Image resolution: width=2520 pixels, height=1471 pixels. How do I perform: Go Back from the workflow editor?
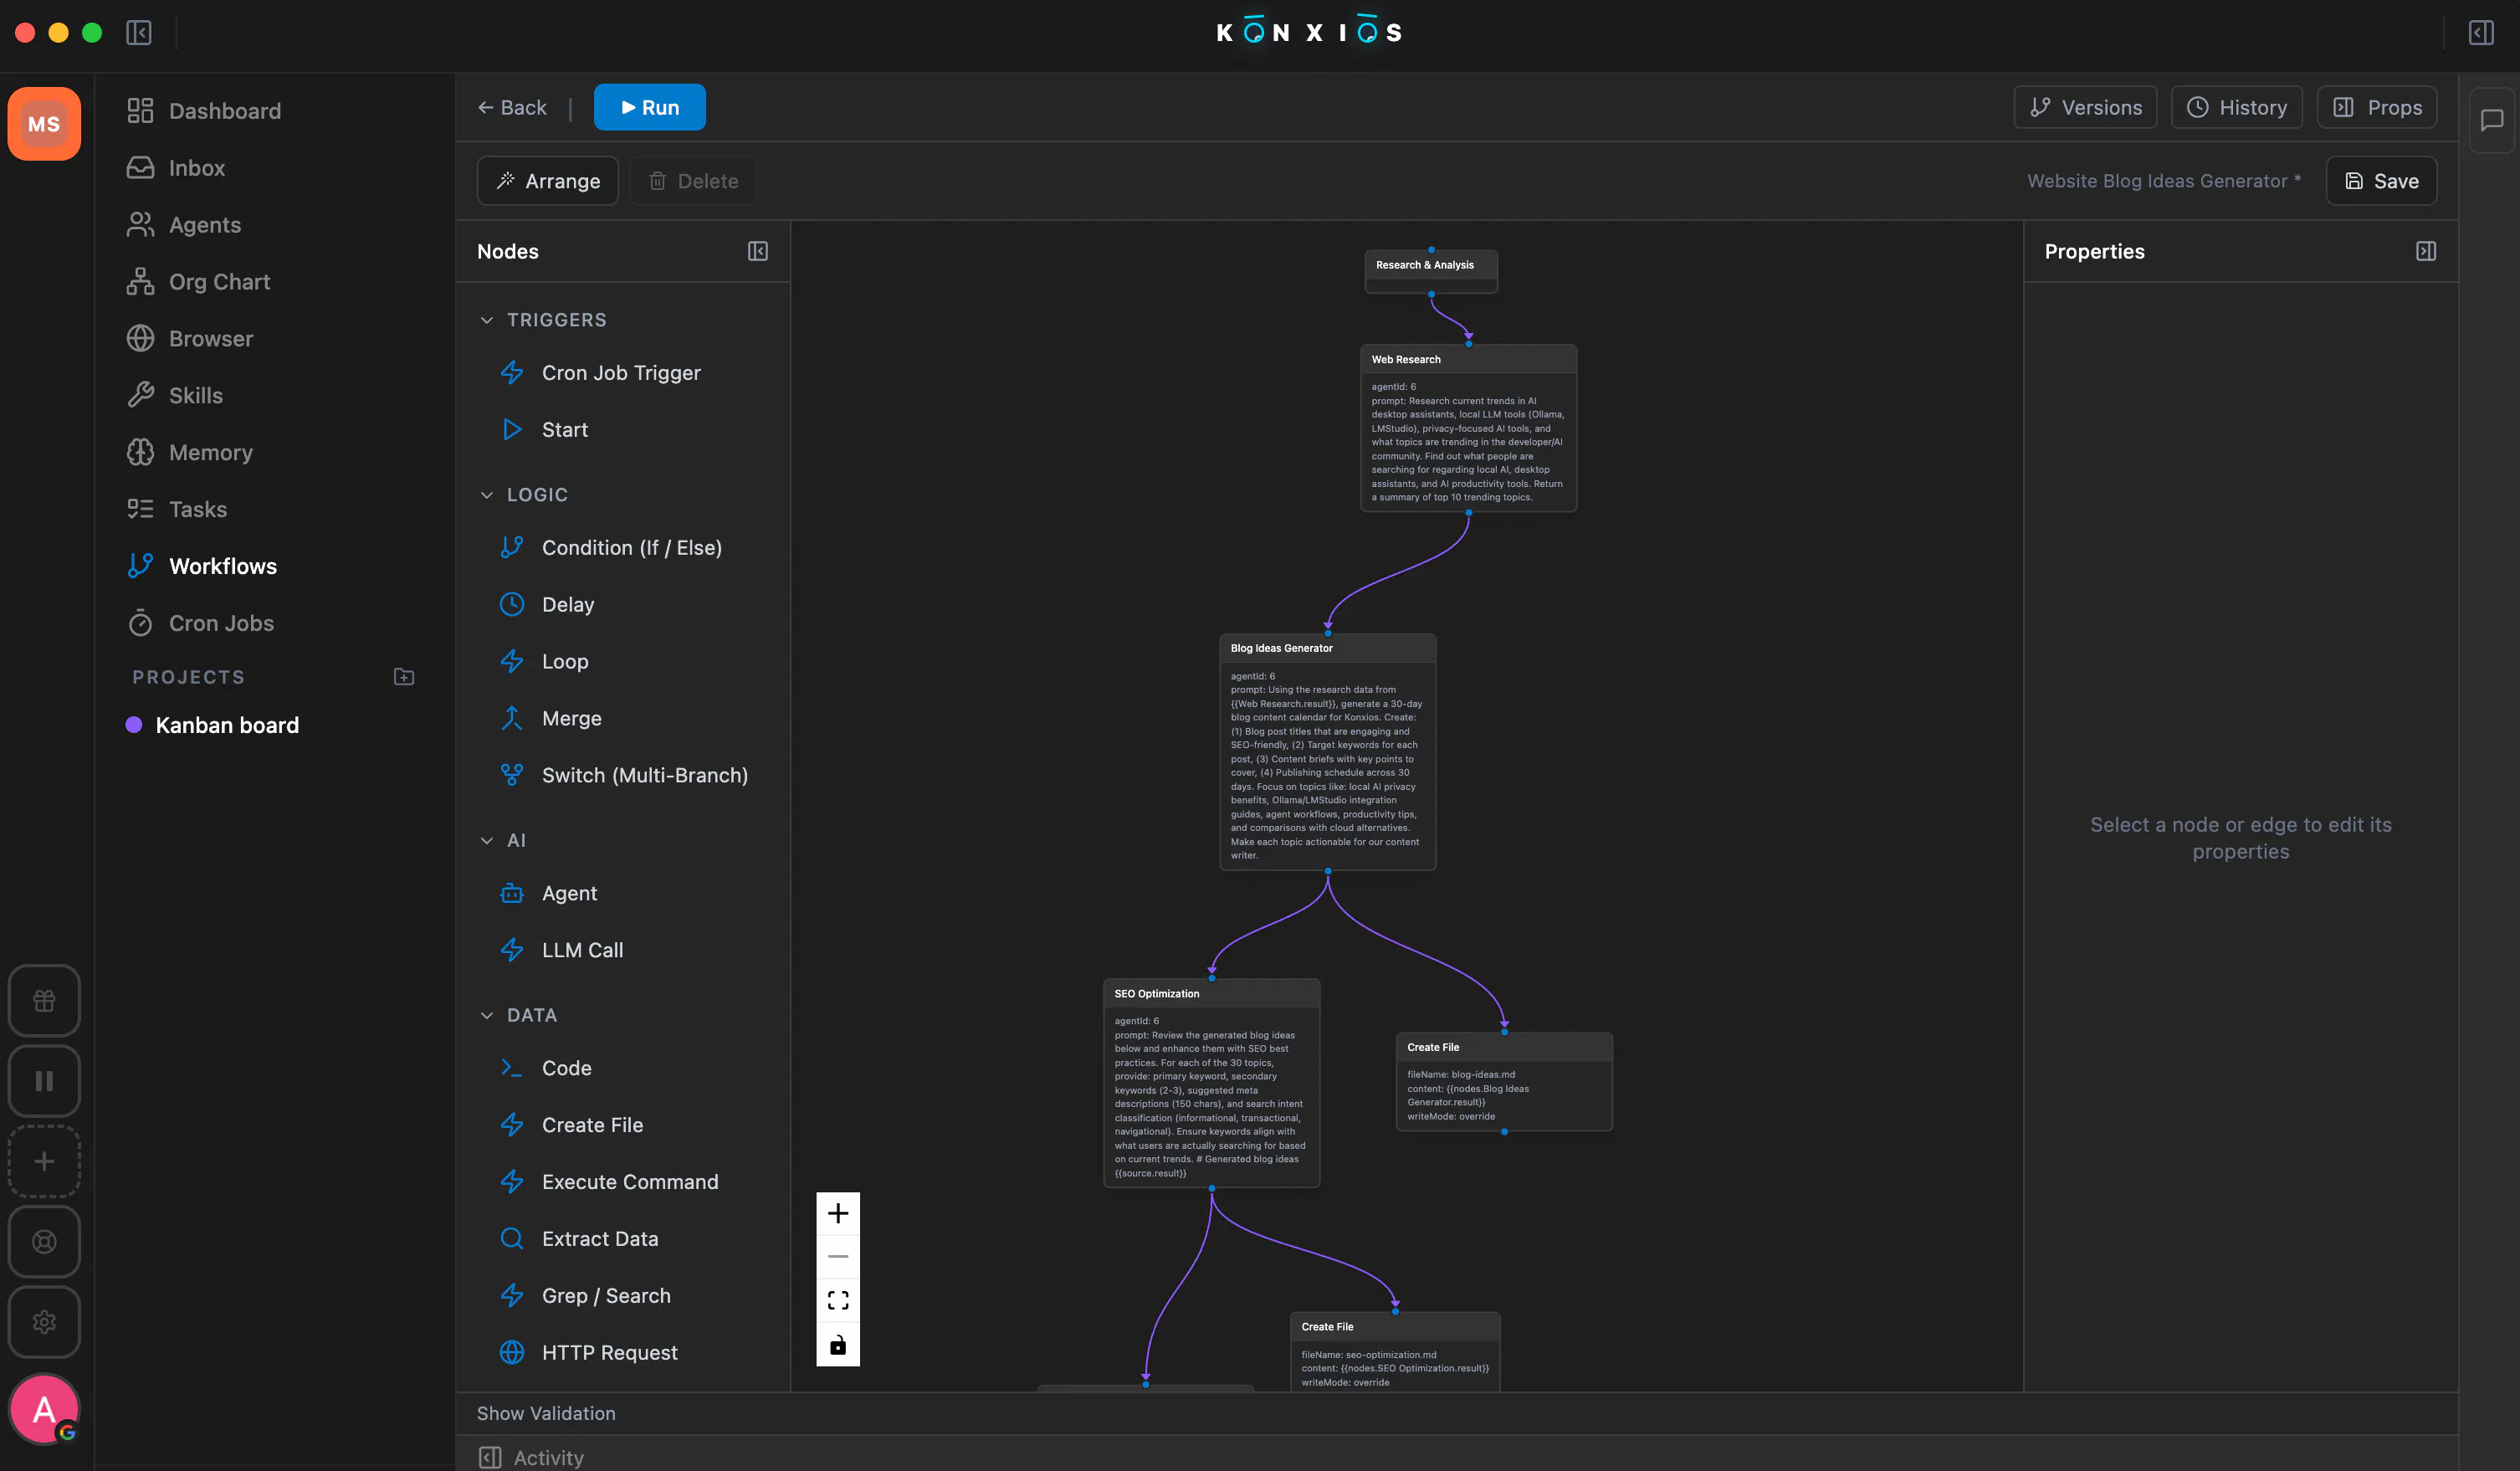(512, 107)
